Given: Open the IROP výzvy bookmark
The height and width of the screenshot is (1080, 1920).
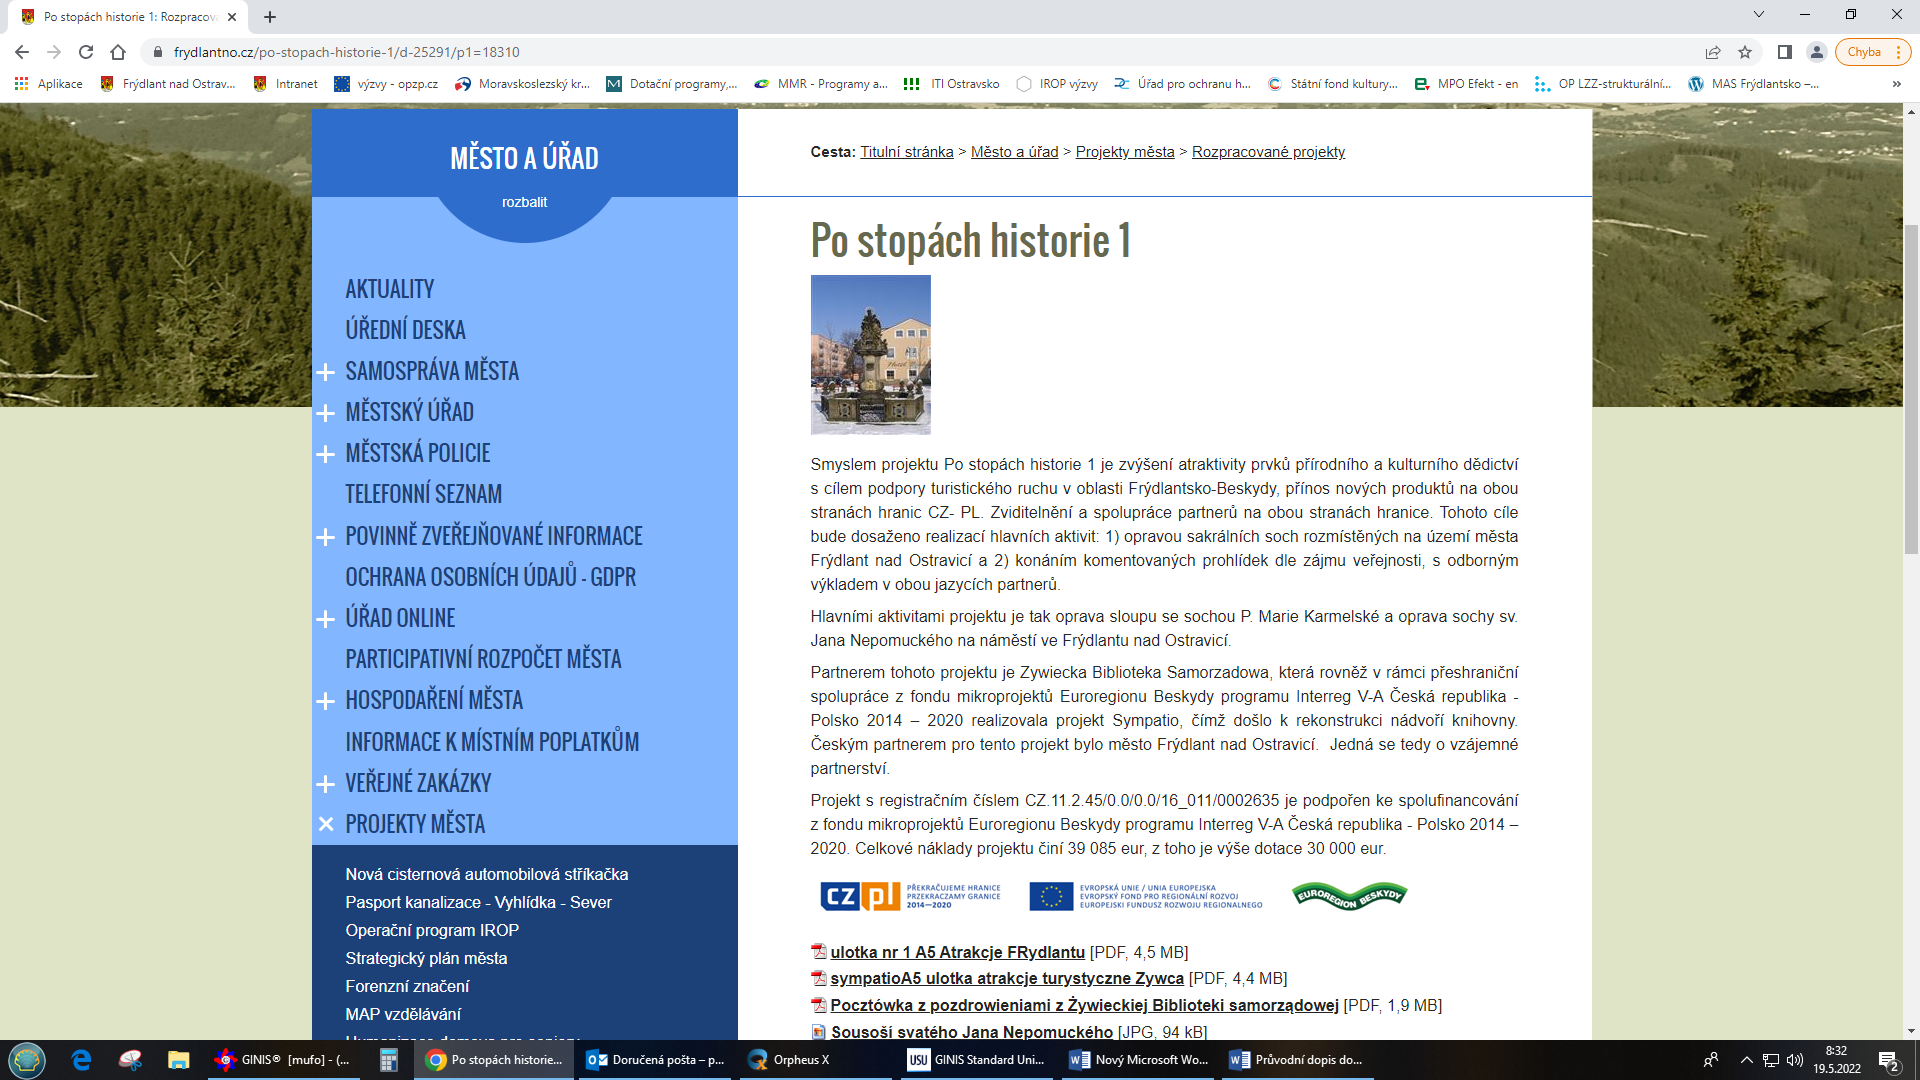Looking at the screenshot, I should click(x=1057, y=84).
